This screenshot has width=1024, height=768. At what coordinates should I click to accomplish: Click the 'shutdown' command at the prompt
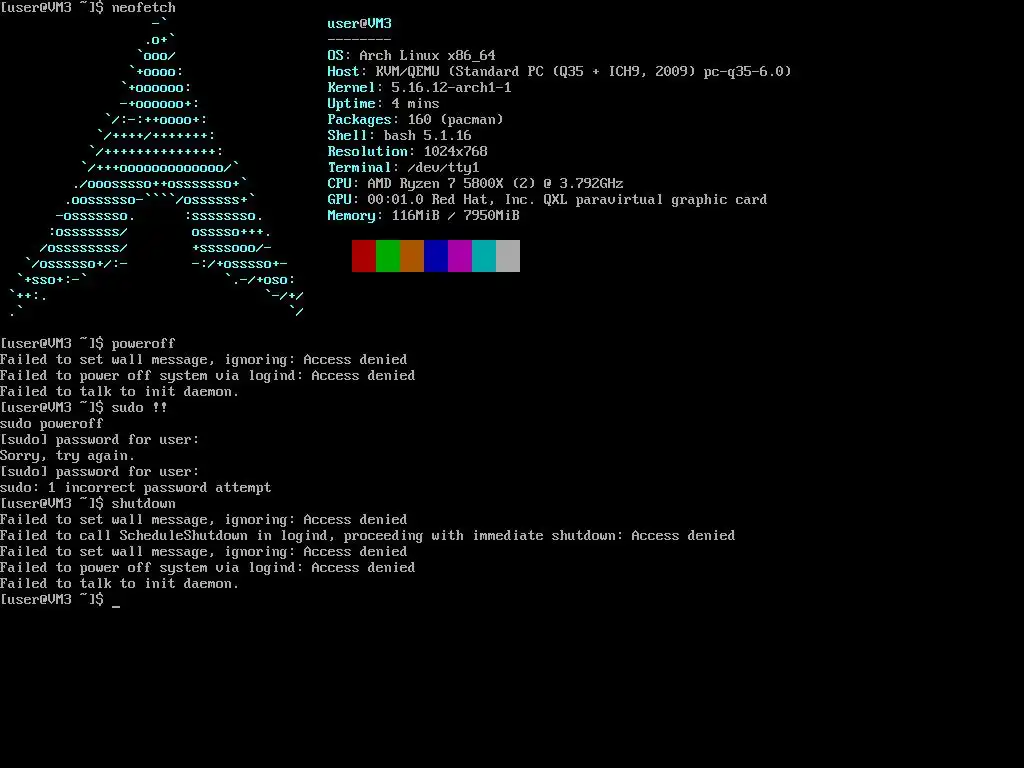(x=144, y=504)
